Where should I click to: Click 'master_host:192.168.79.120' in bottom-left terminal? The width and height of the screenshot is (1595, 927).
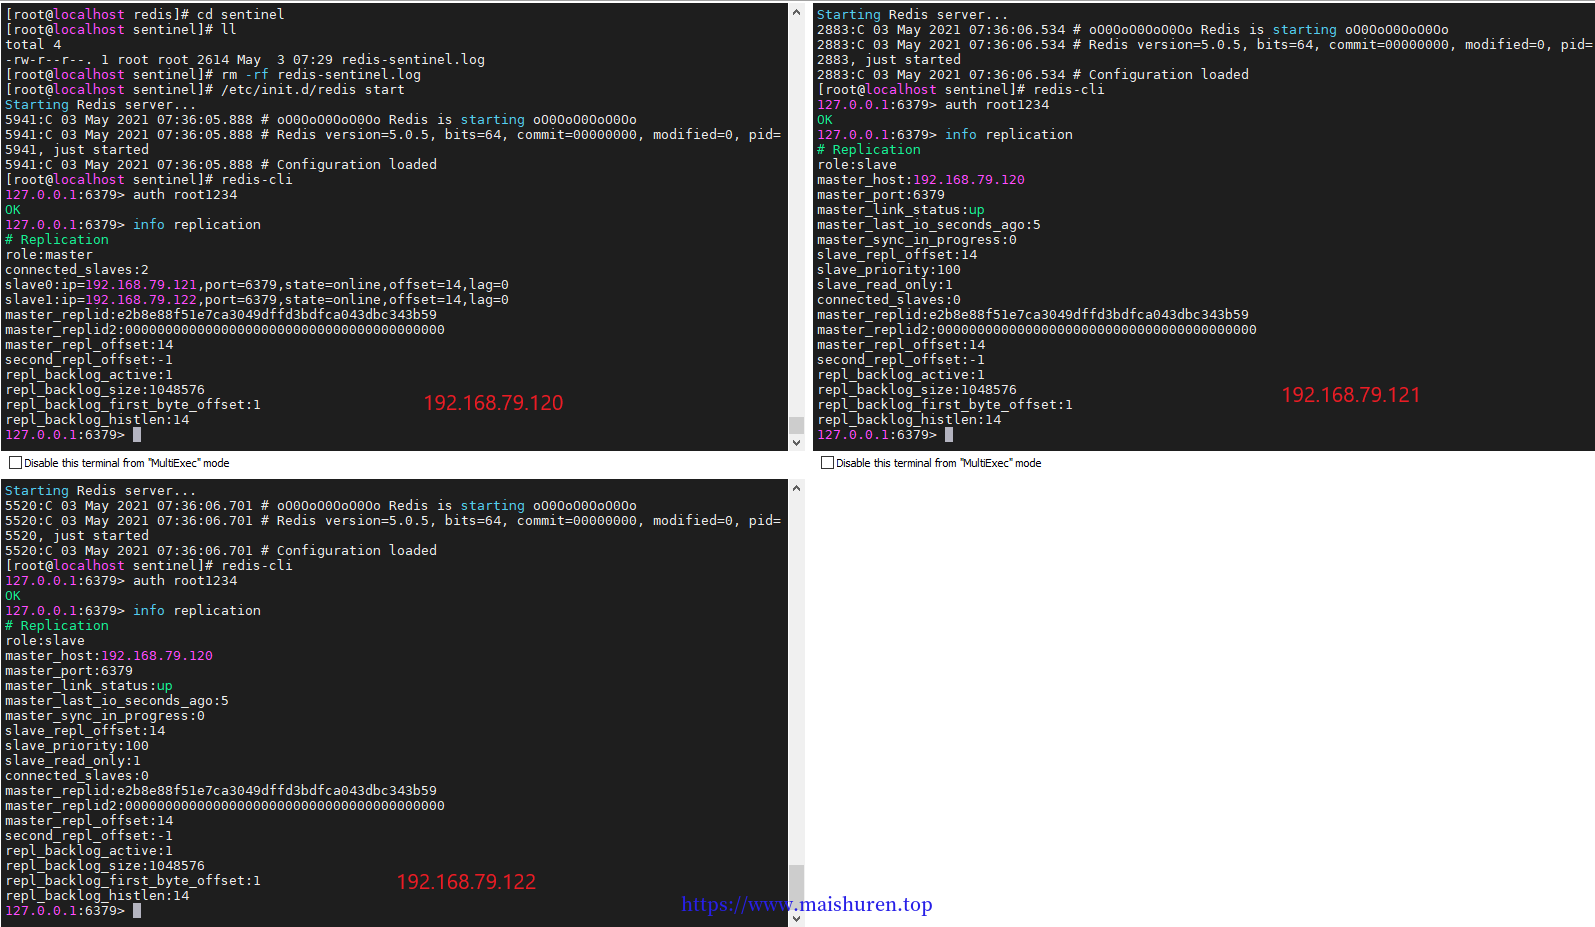pyautogui.click(x=109, y=656)
